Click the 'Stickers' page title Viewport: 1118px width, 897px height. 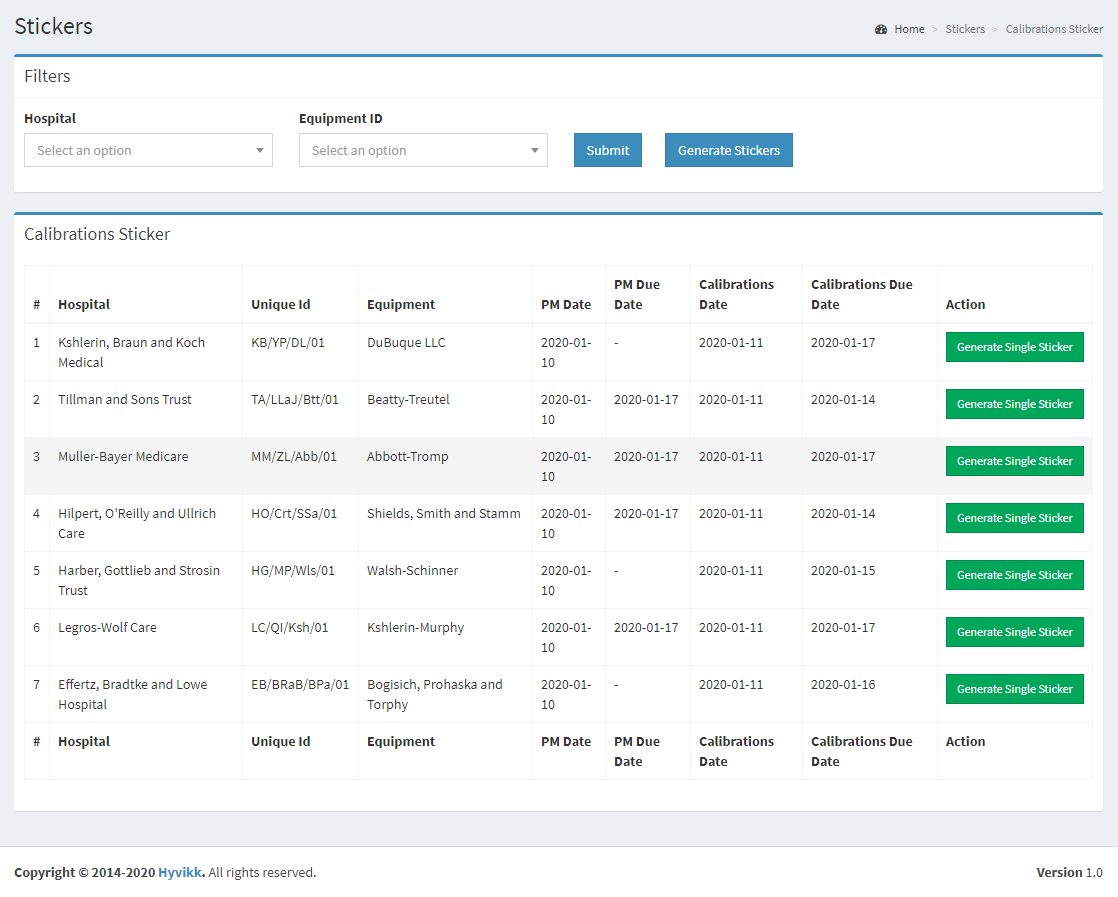pyautogui.click(x=53, y=26)
